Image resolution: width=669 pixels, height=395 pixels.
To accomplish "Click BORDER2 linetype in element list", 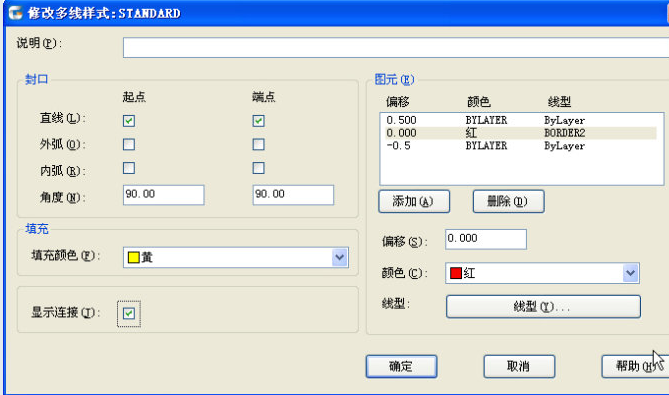I will point(564,133).
